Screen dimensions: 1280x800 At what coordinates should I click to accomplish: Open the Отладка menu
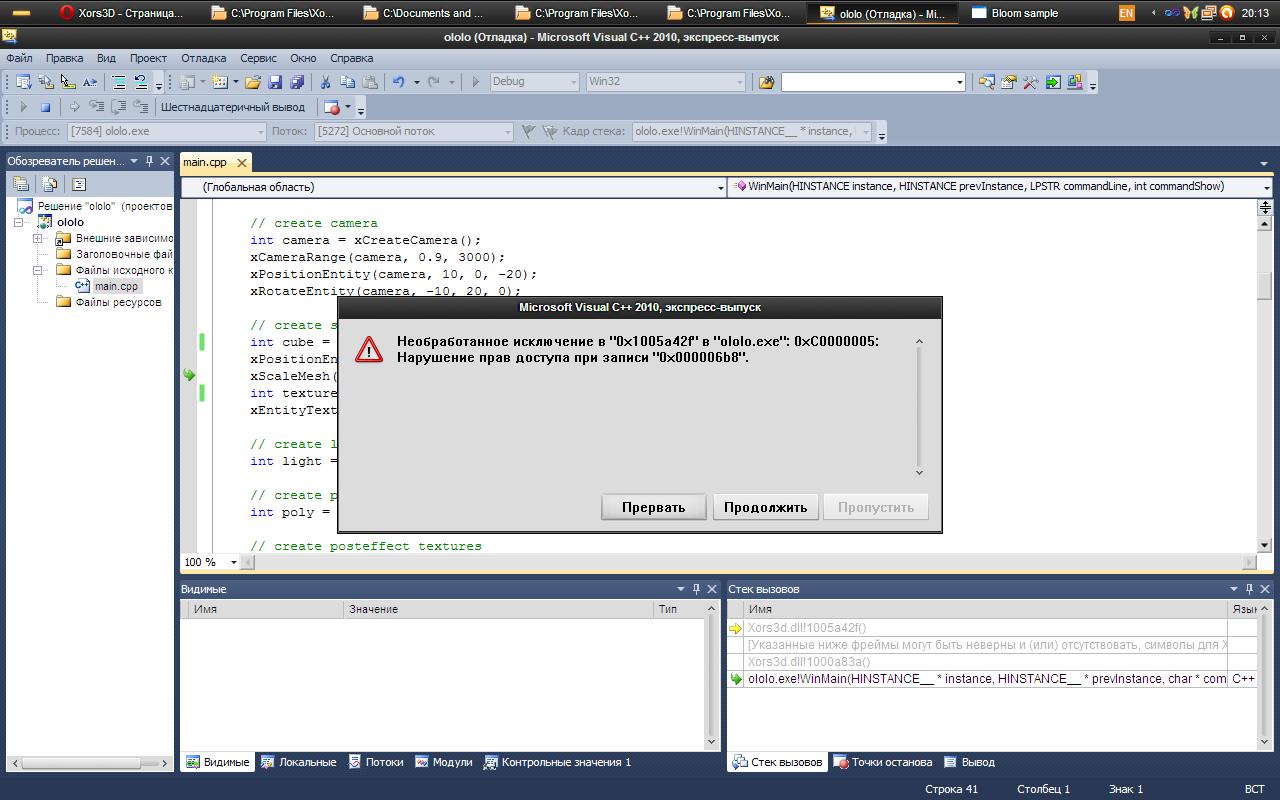pos(203,58)
